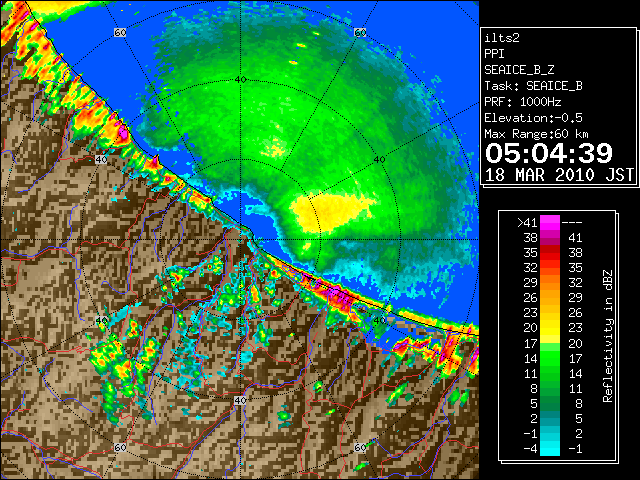Click the SEAICE_B_Z product name

point(519,70)
